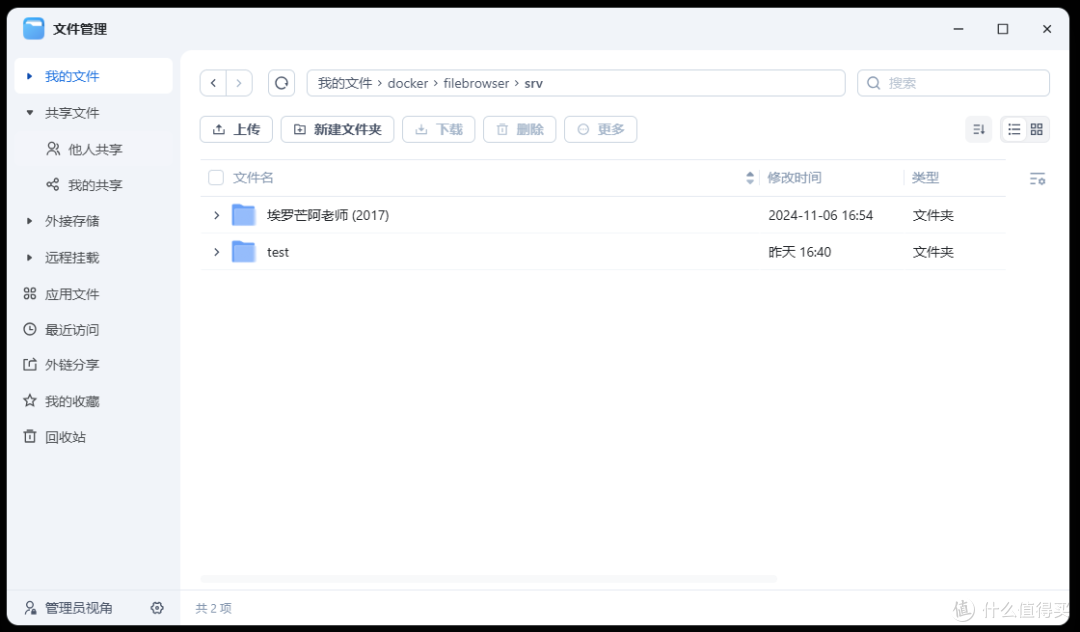Click the 删除 button
This screenshot has height=632, width=1080.
point(519,129)
